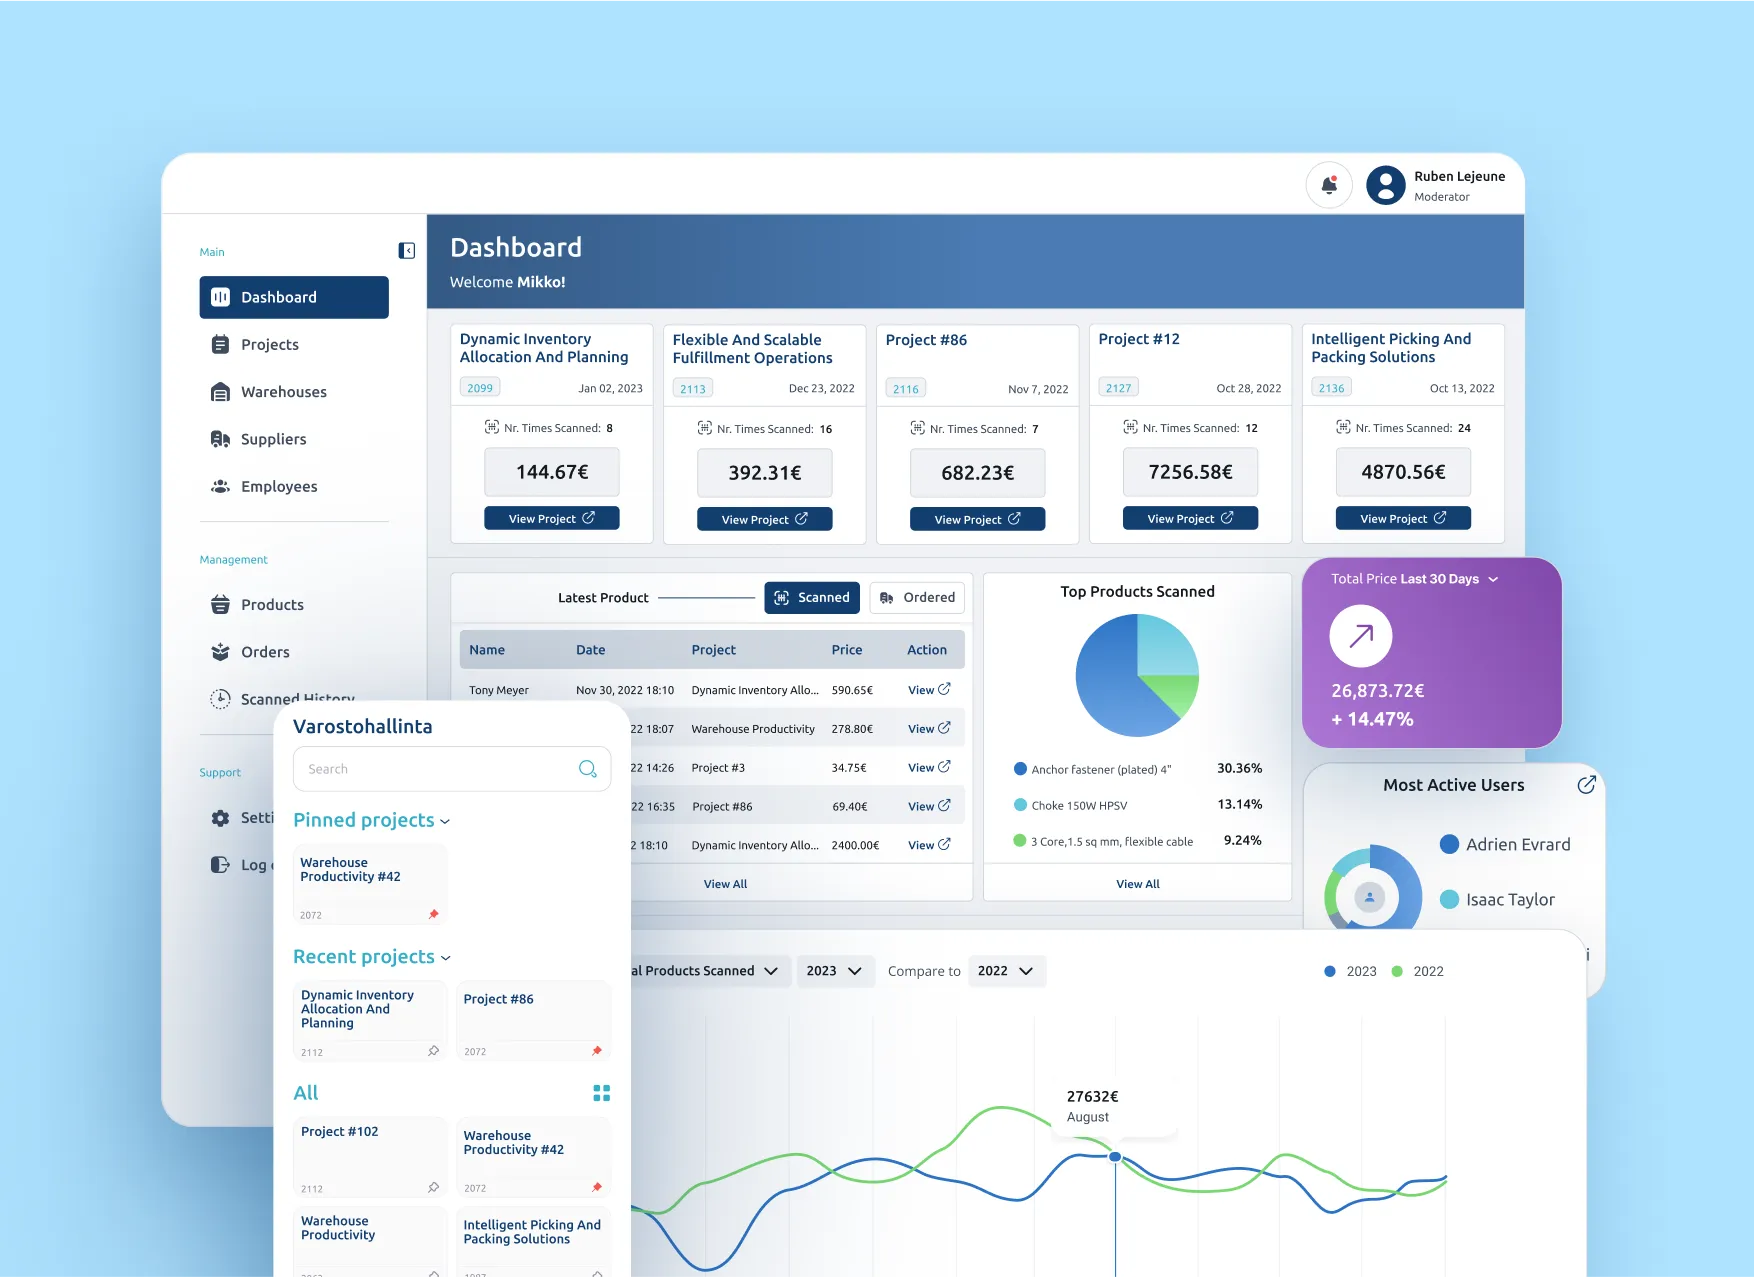Viewport: 1754px width, 1277px height.
Task: View Project on the Project #12 card
Action: point(1191,518)
